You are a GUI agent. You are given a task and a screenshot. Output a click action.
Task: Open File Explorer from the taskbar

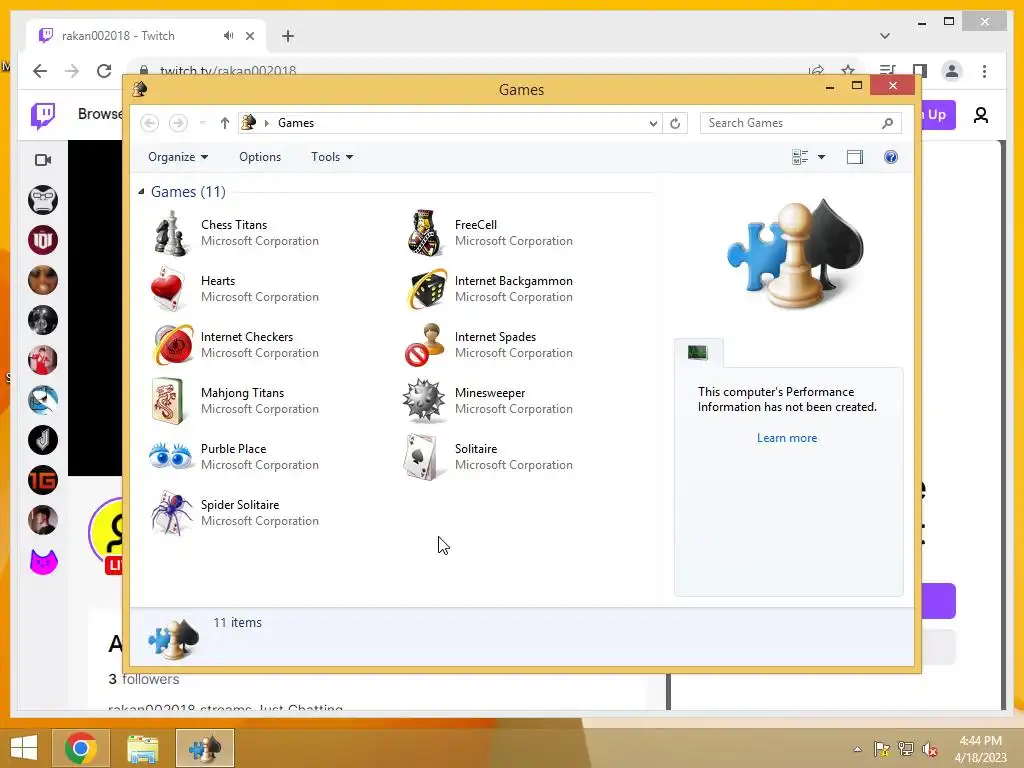coord(142,748)
